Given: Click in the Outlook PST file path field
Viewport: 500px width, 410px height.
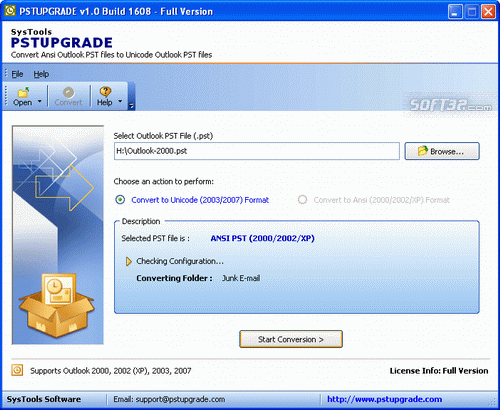Looking at the screenshot, I should tap(257, 151).
